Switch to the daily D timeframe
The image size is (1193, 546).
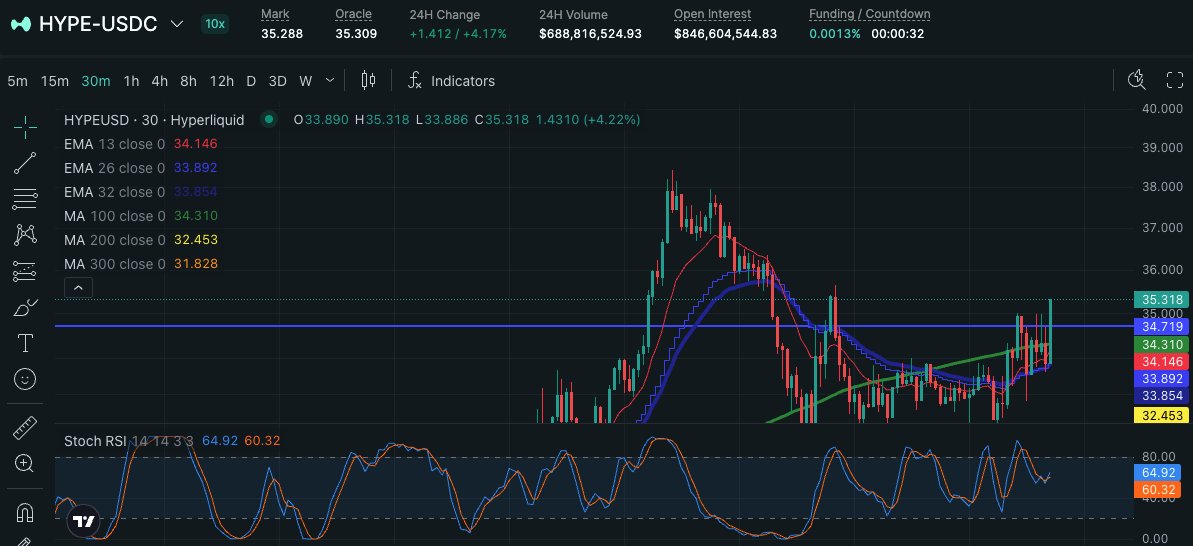(251, 81)
